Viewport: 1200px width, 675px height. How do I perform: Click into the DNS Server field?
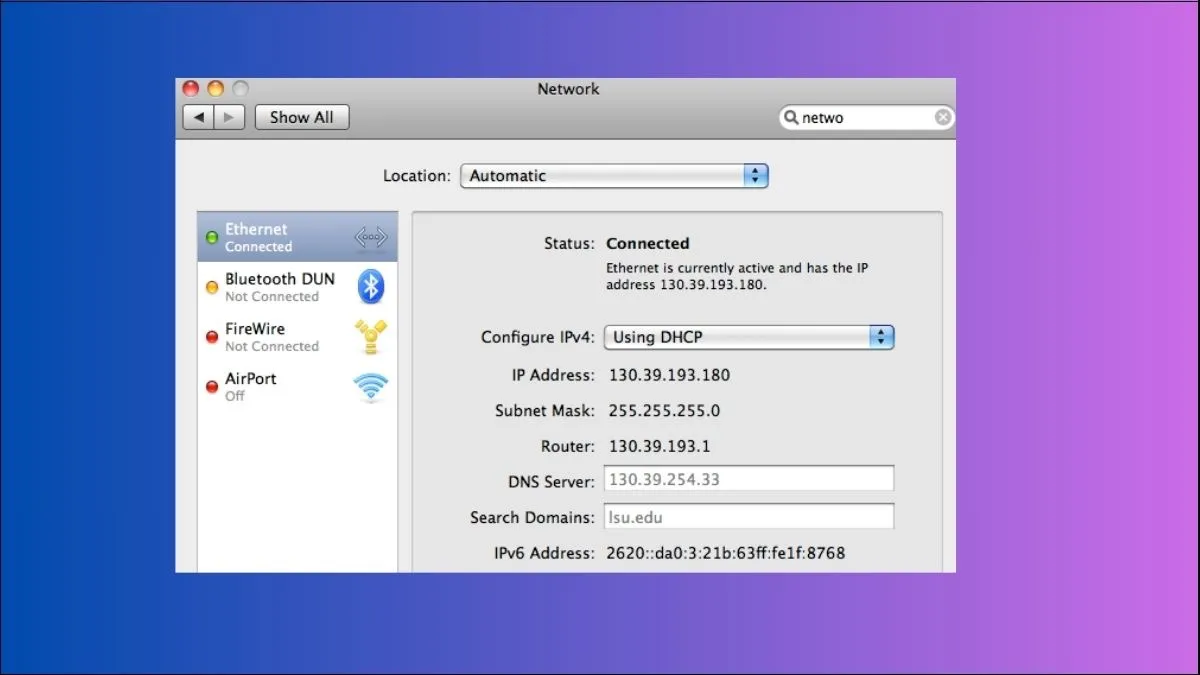(748, 479)
